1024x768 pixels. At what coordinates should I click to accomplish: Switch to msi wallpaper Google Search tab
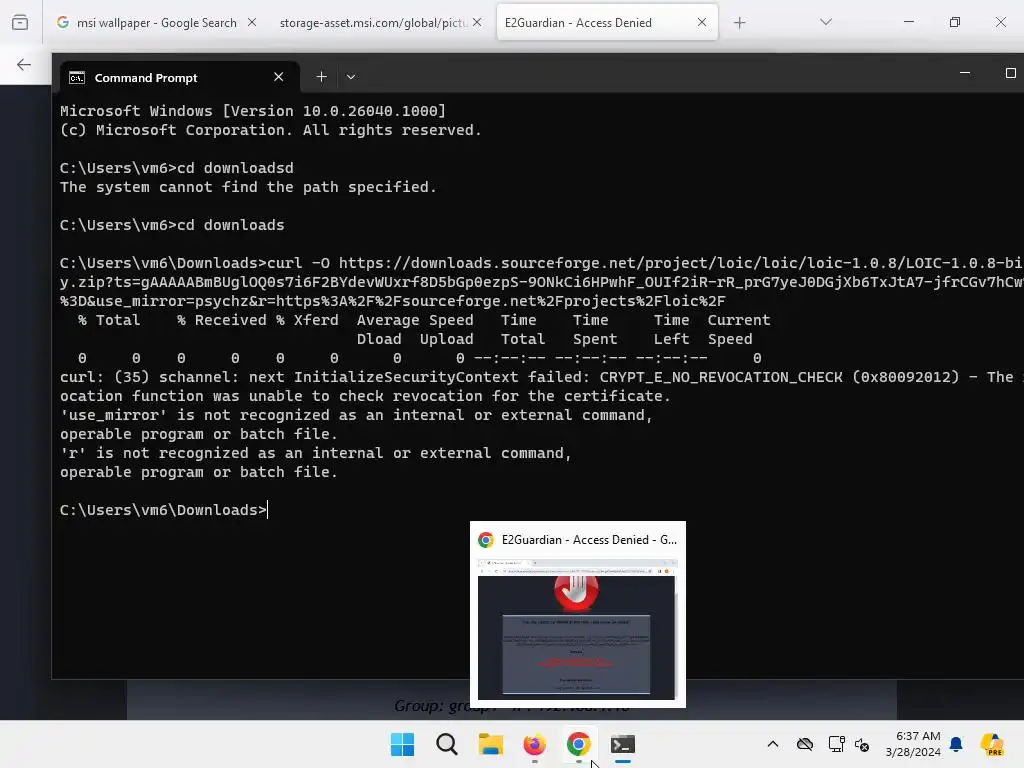(x=157, y=23)
